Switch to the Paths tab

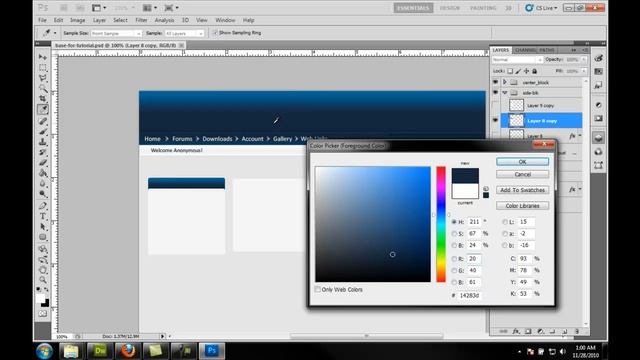[547, 50]
